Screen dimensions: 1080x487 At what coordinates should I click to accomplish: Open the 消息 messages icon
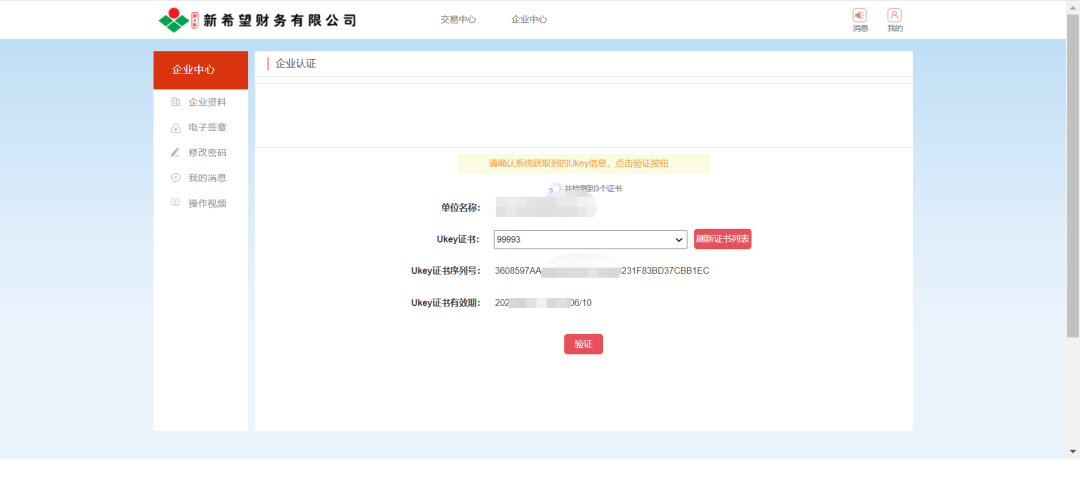pos(860,16)
